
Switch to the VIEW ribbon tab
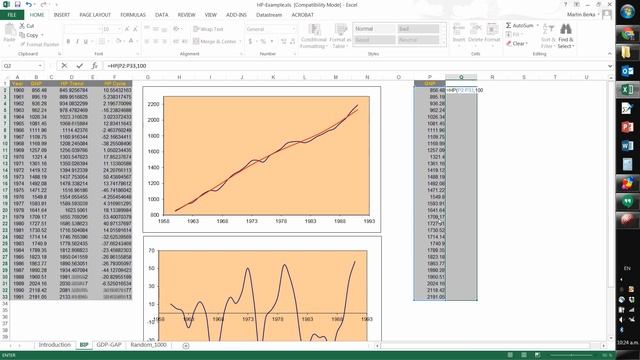(x=211, y=15)
